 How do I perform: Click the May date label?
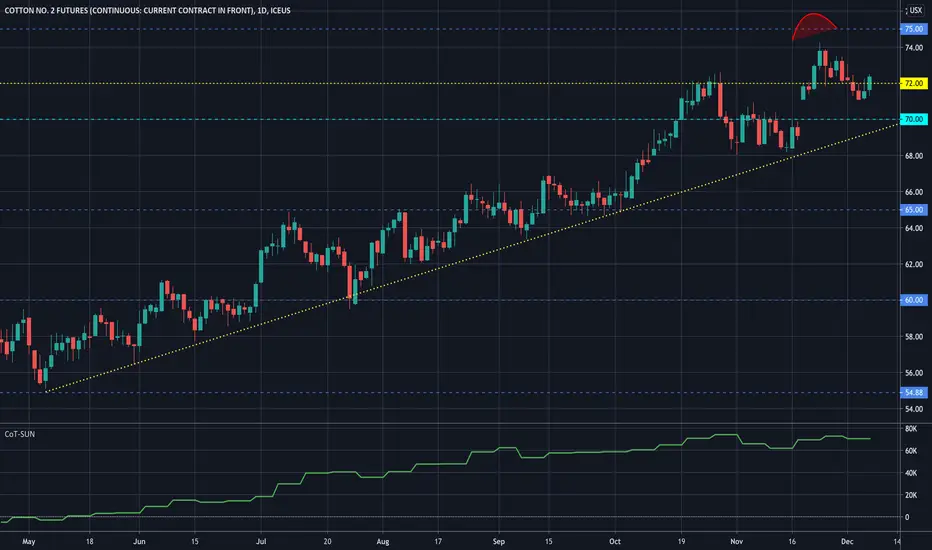pos(29,542)
